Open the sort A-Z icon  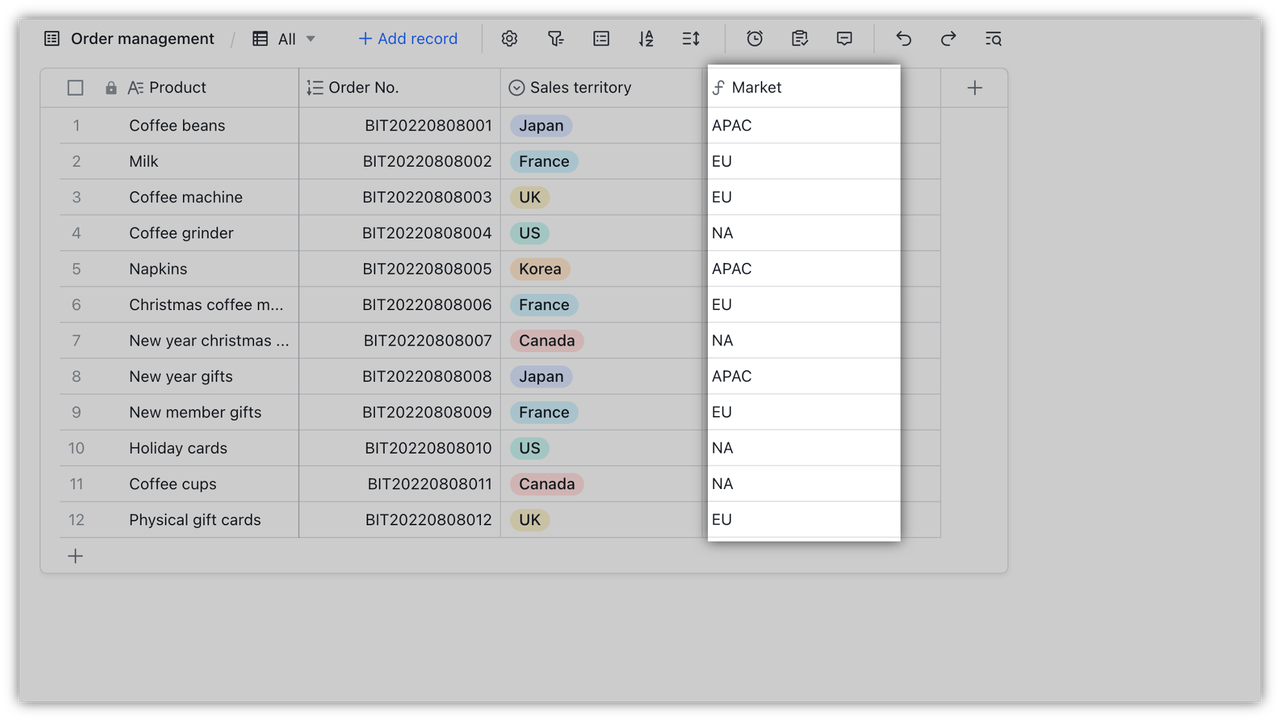646,38
